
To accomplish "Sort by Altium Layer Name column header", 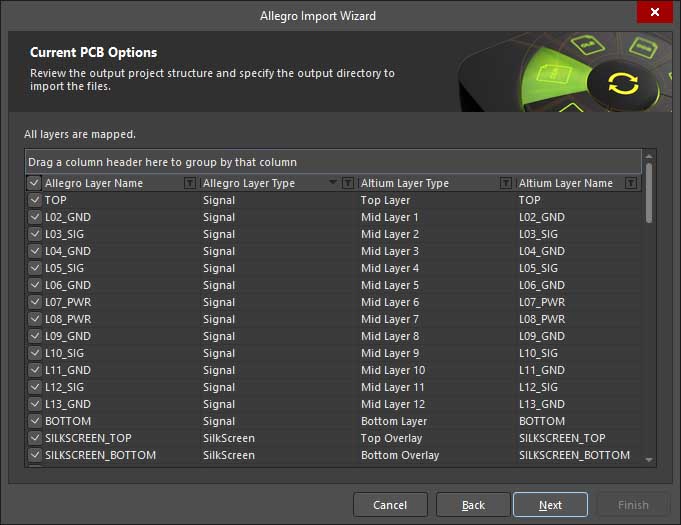I will (x=566, y=183).
